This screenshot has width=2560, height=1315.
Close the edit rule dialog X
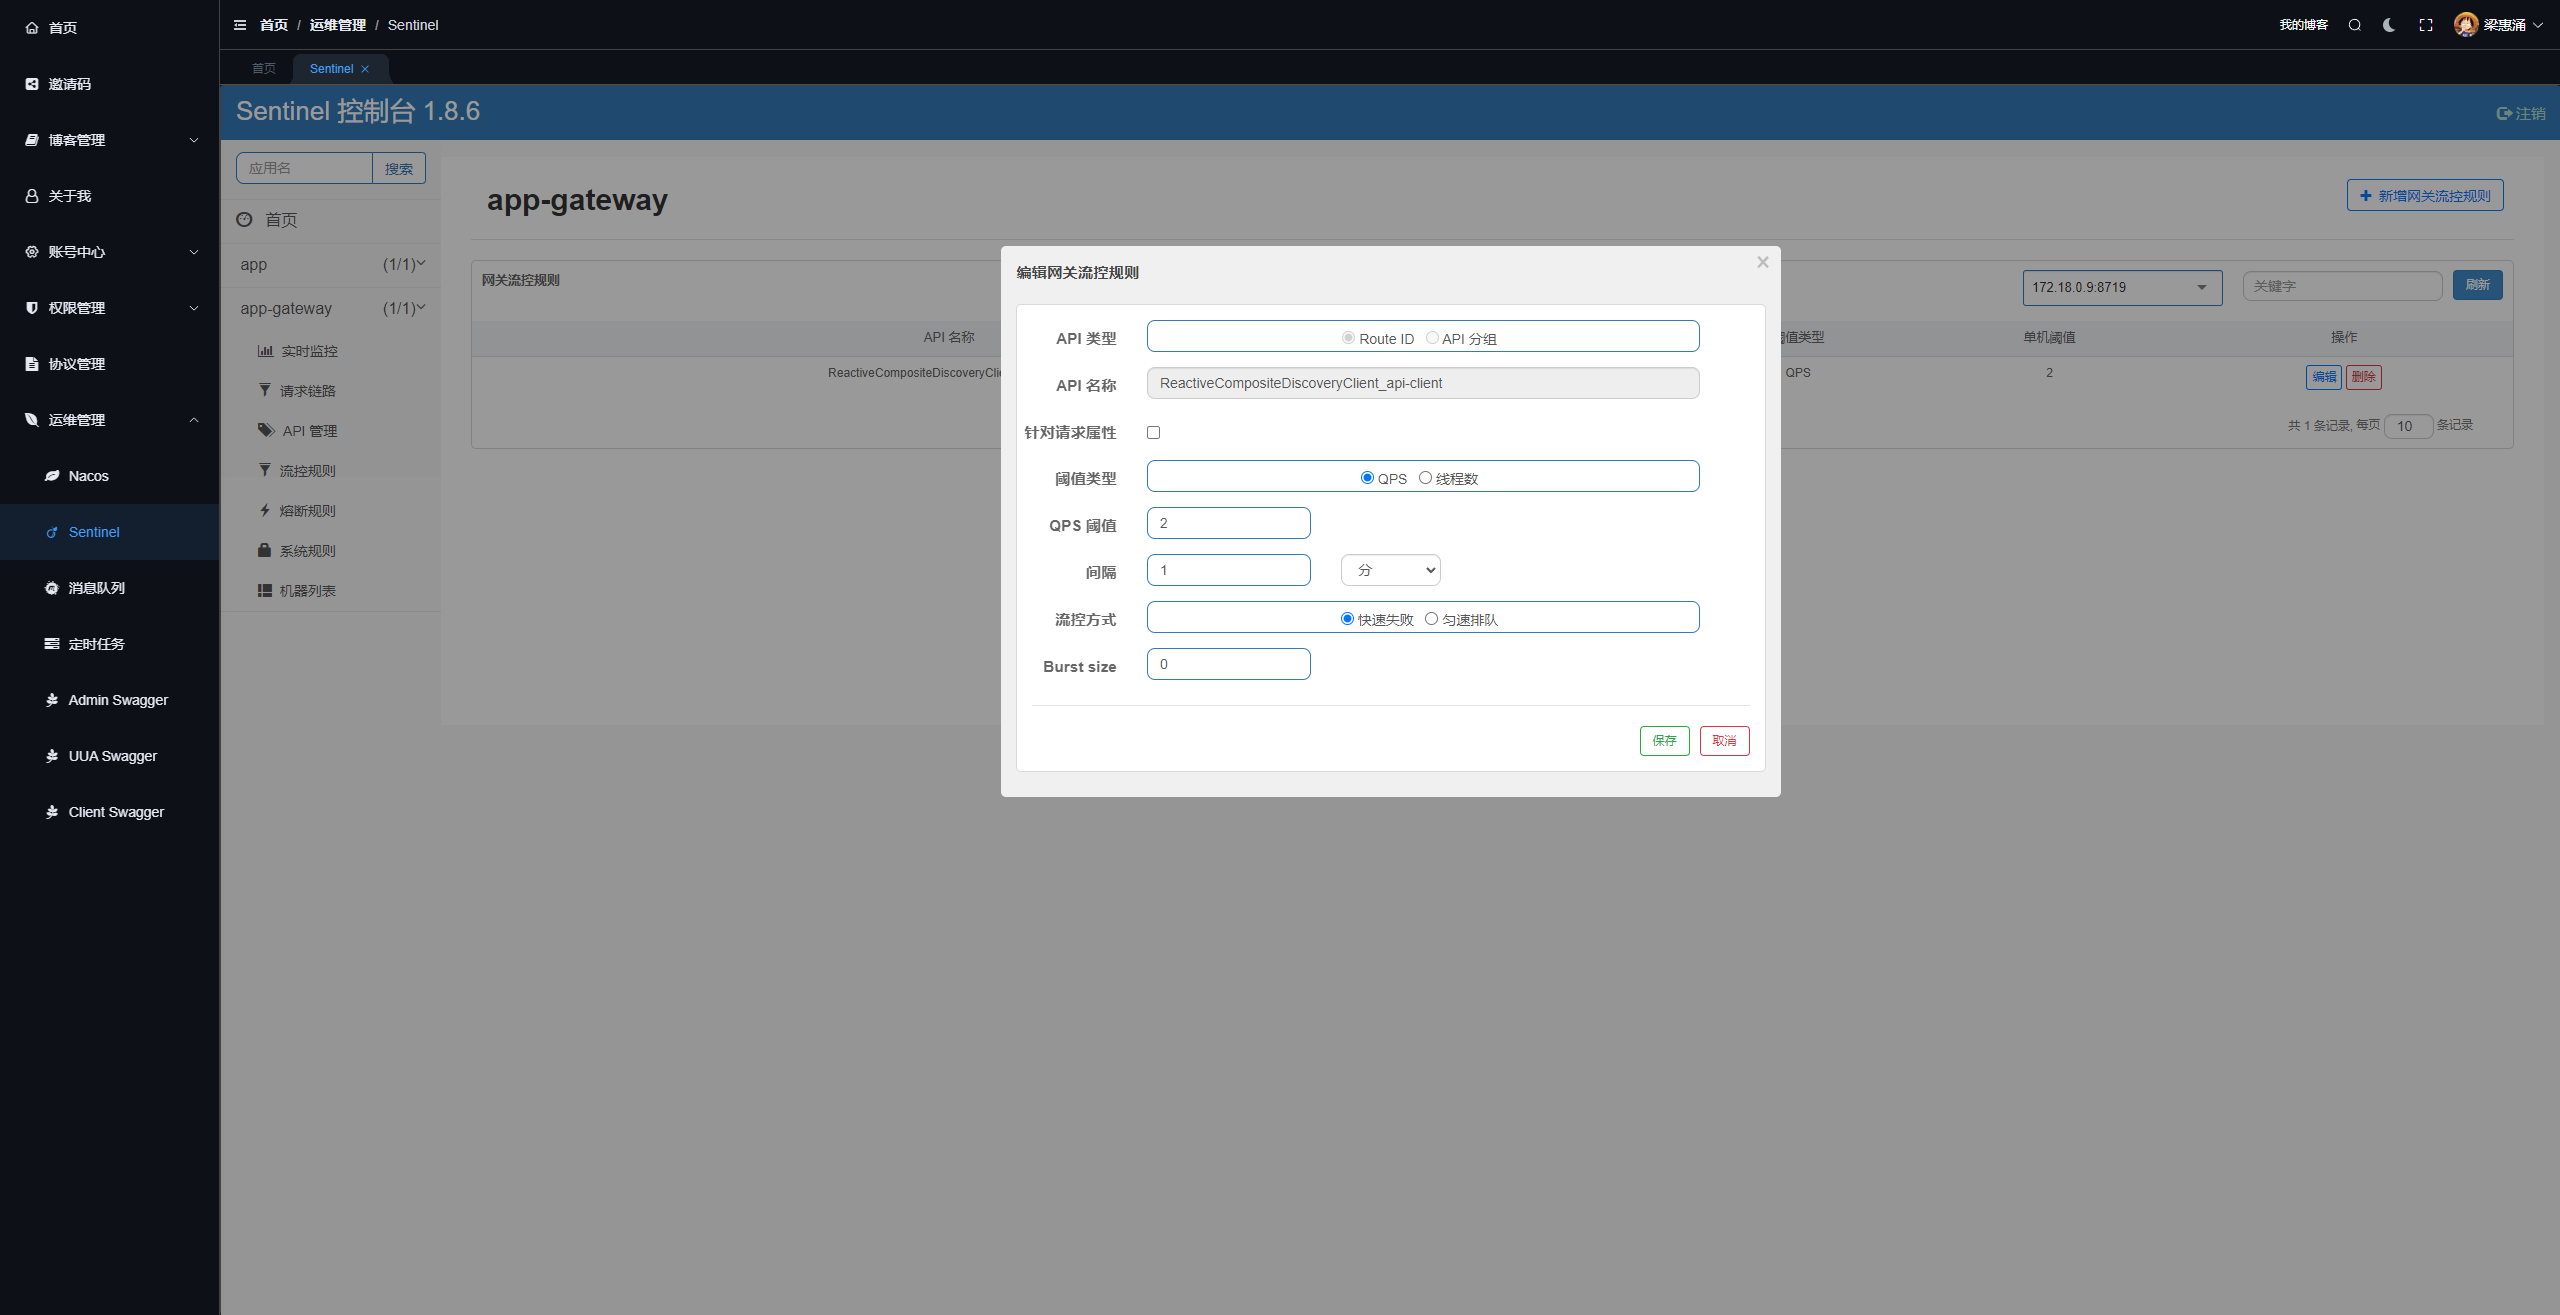1763,262
